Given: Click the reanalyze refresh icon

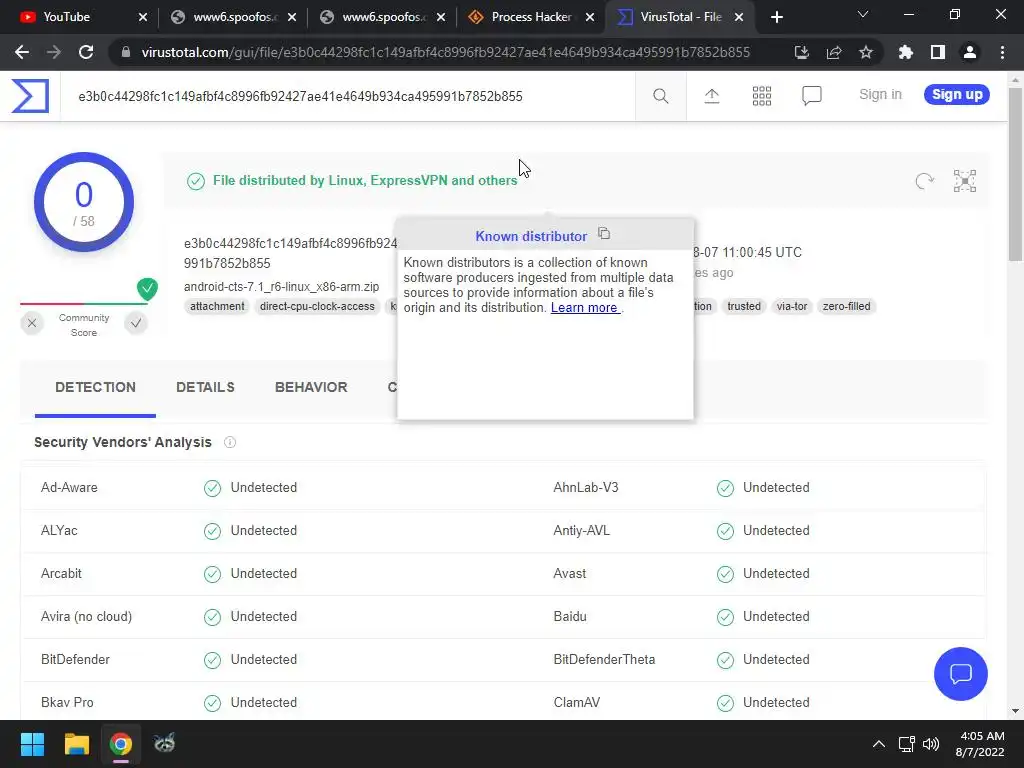Looking at the screenshot, I should (x=924, y=181).
